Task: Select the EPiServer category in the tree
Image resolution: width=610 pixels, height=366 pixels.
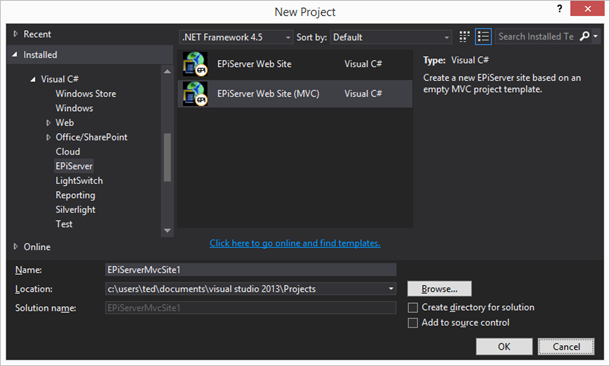Action: pos(74,166)
